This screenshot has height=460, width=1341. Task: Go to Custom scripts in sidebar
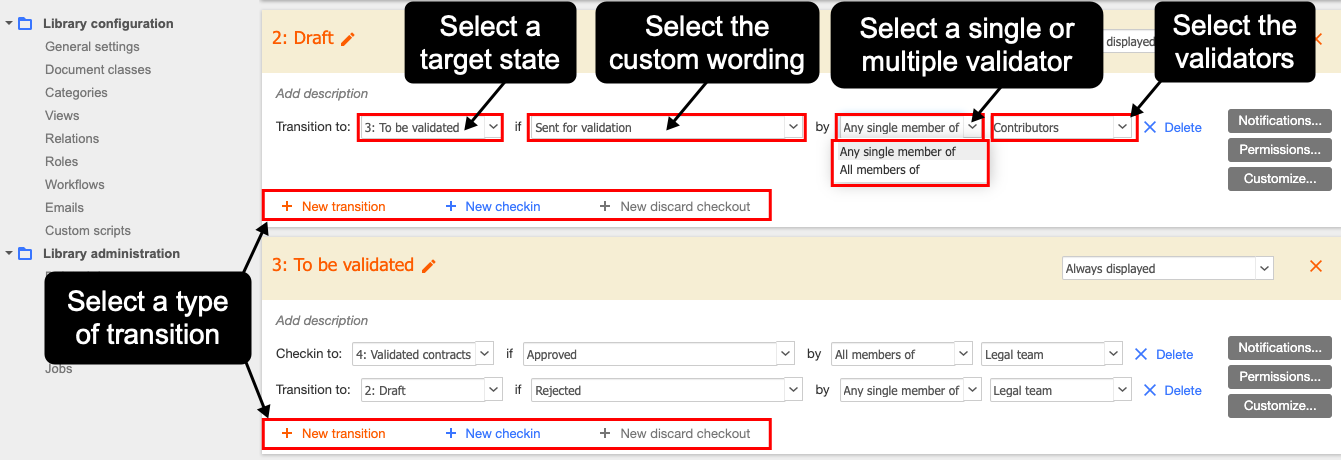[x=88, y=230]
